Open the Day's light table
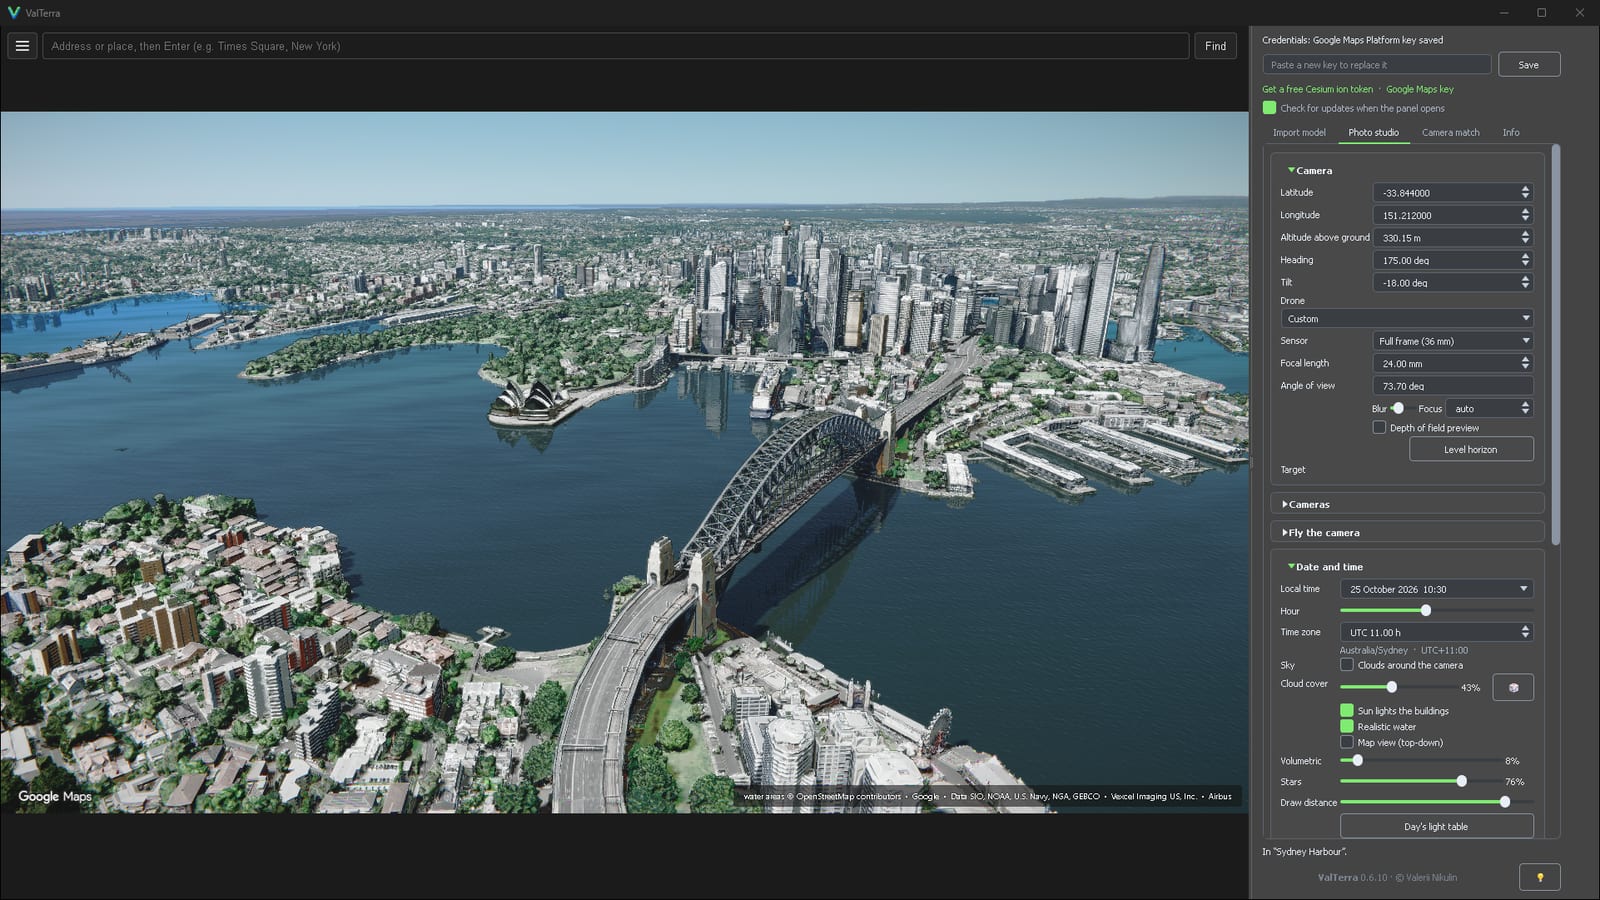The image size is (1600, 900). [1436, 826]
